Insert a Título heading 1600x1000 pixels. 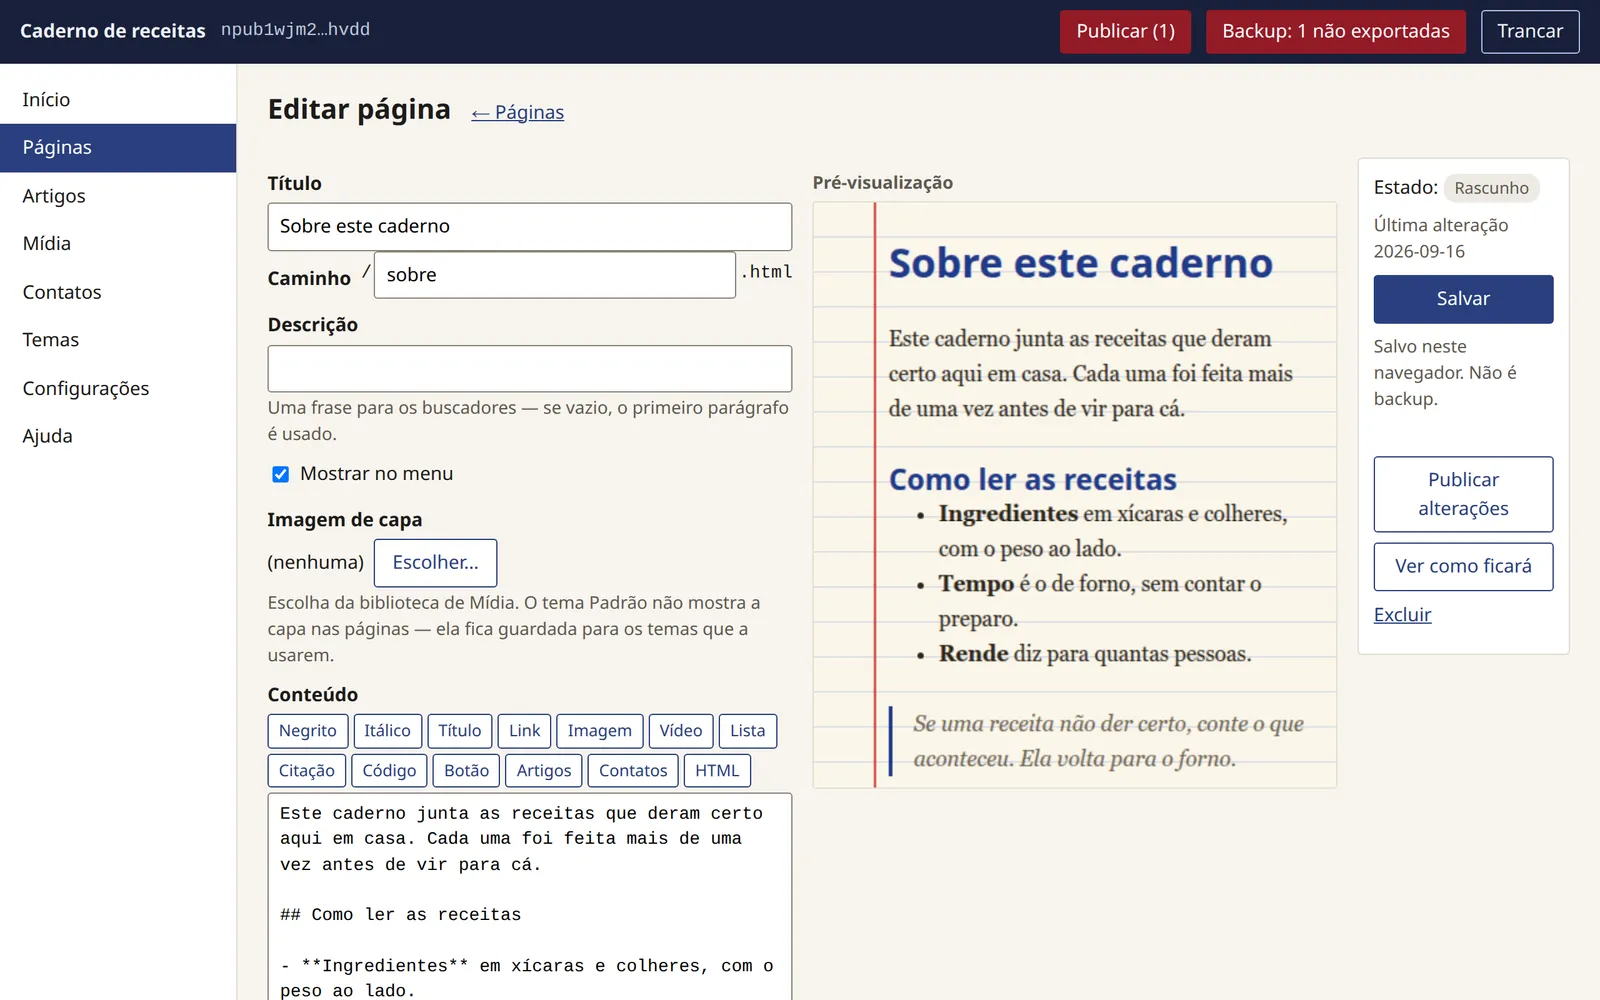(x=460, y=731)
